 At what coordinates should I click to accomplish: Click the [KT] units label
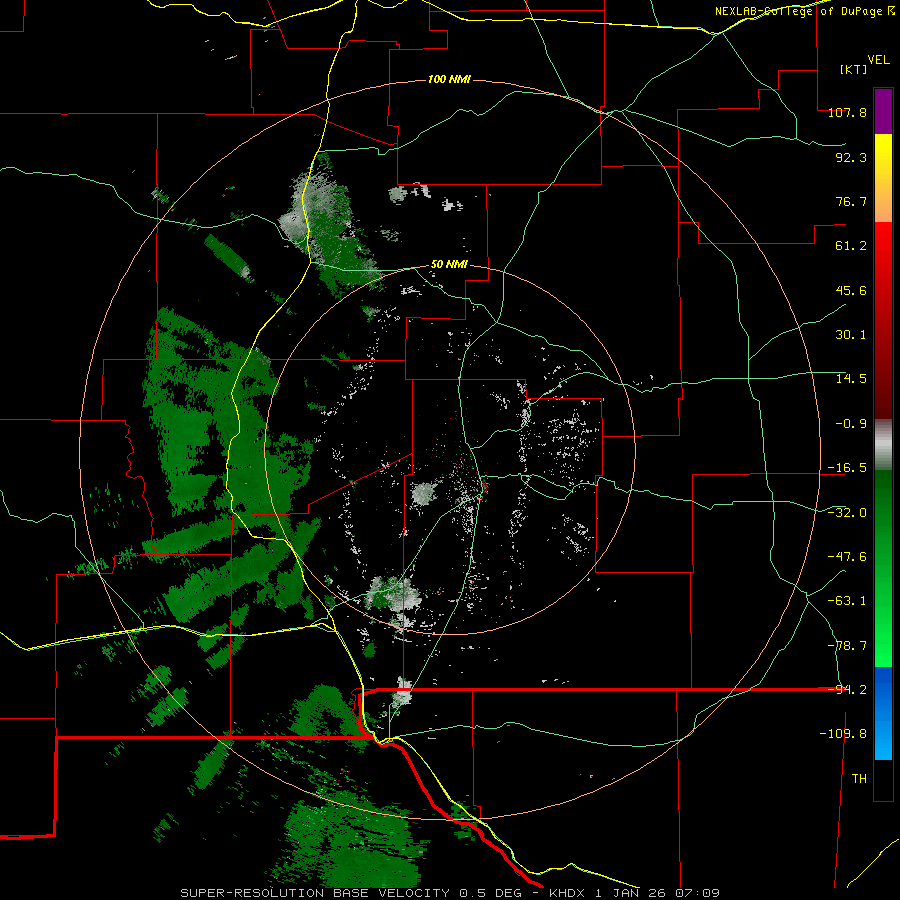853,69
